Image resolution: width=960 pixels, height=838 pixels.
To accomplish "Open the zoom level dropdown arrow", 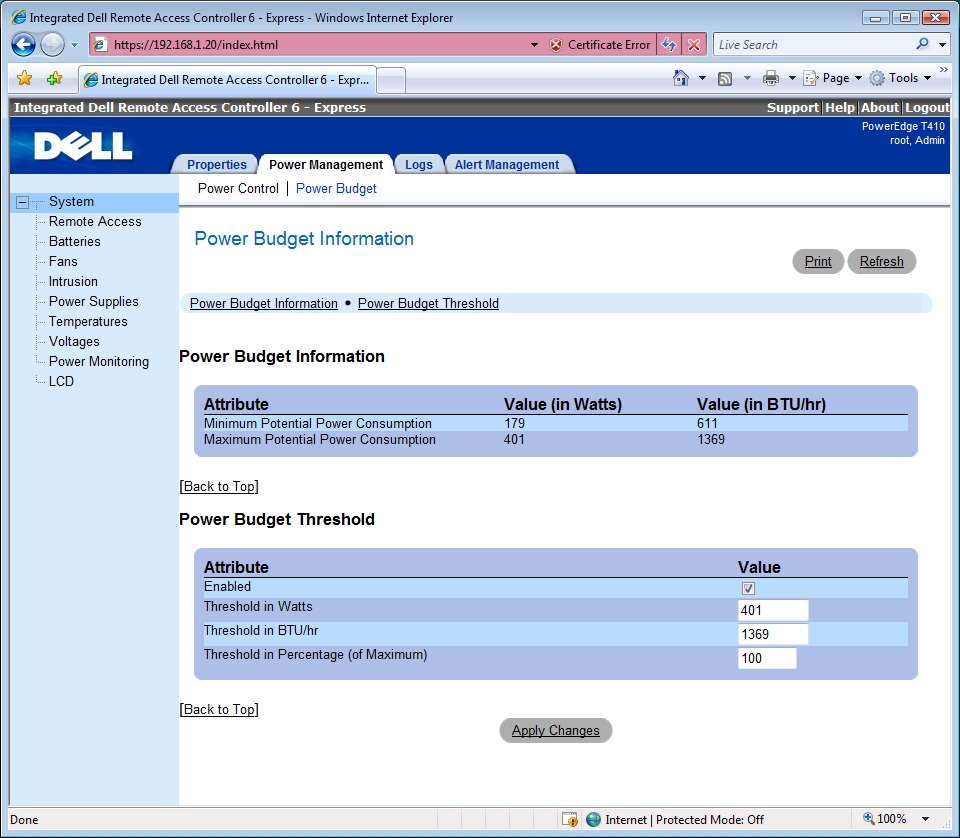I will (x=926, y=819).
